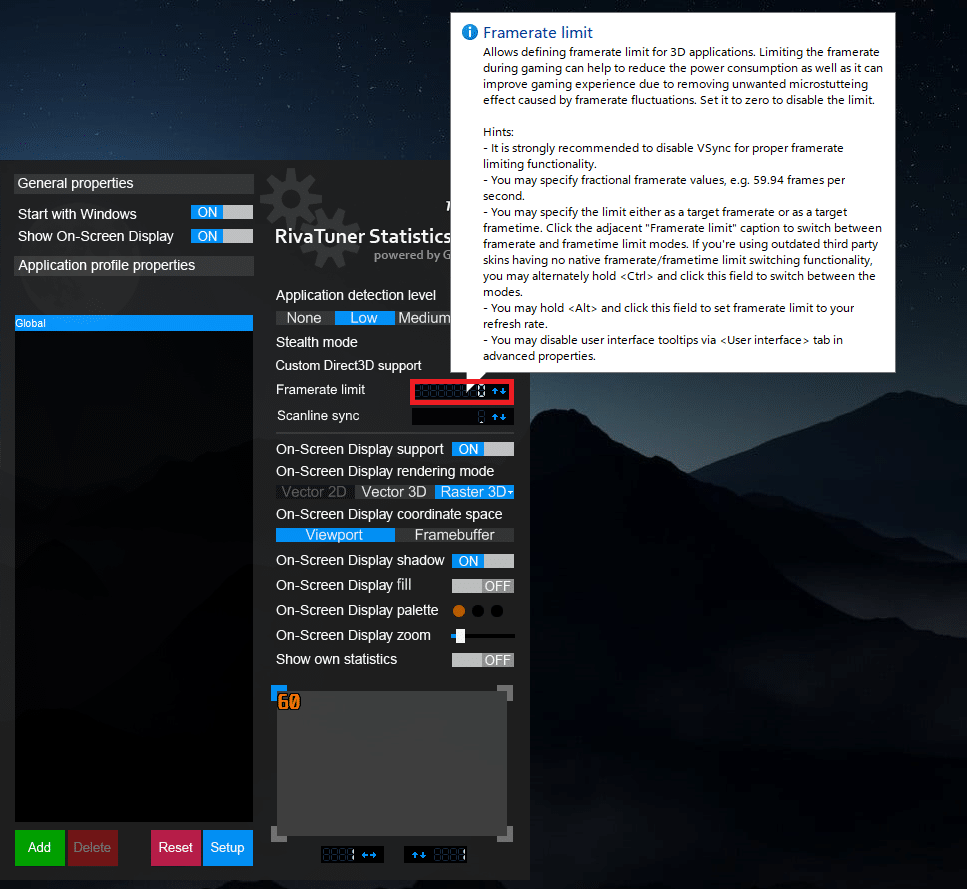Click the Framerate limit spinner arrows
967x889 pixels.
[500, 391]
